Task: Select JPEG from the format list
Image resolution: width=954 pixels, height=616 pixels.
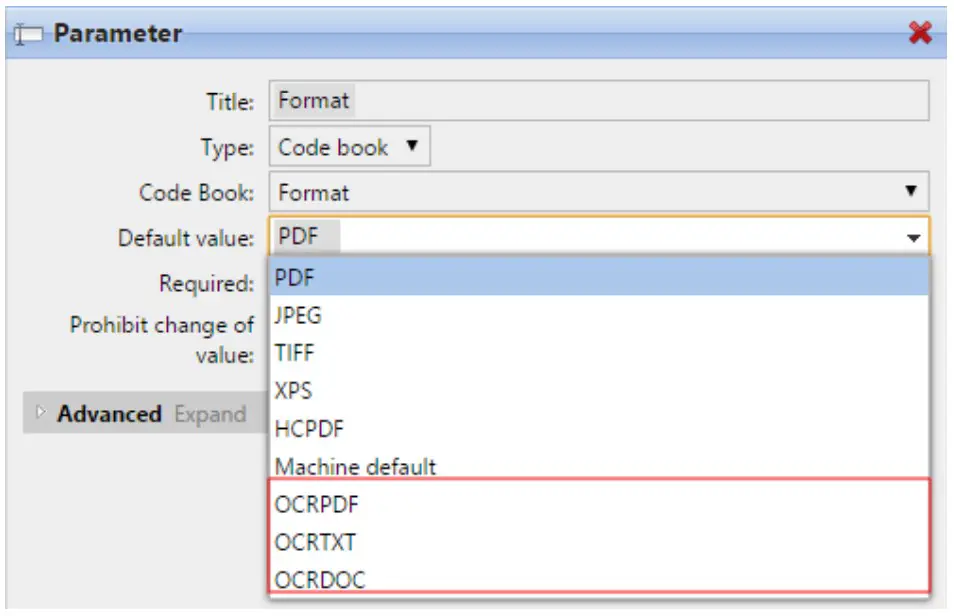Action: point(598,316)
